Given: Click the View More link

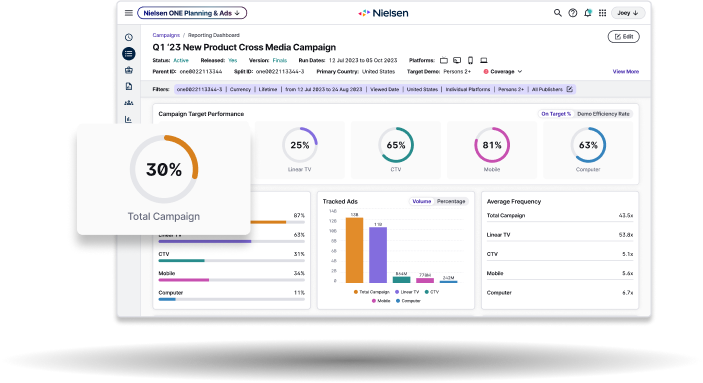Looking at the screenshot, I should [x=625, y=72].
